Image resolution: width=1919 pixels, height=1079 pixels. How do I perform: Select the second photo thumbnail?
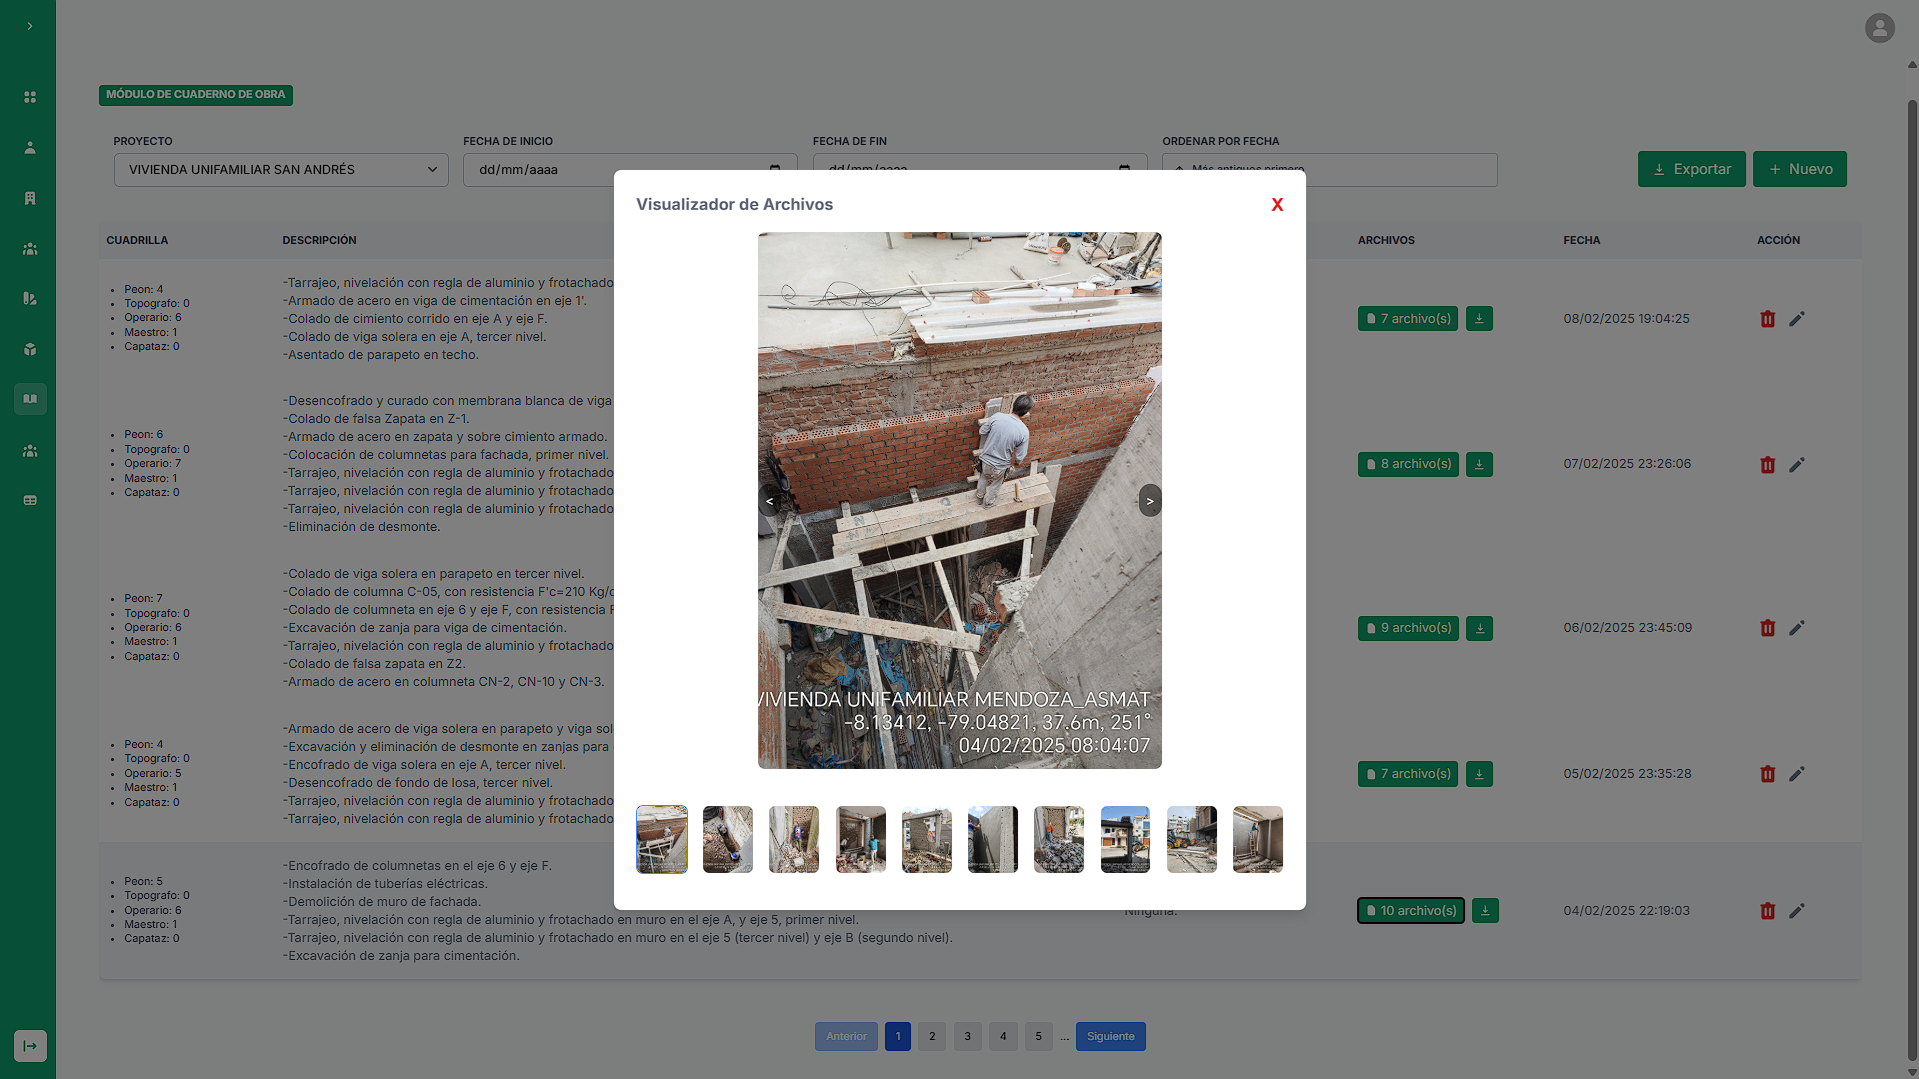727,840
